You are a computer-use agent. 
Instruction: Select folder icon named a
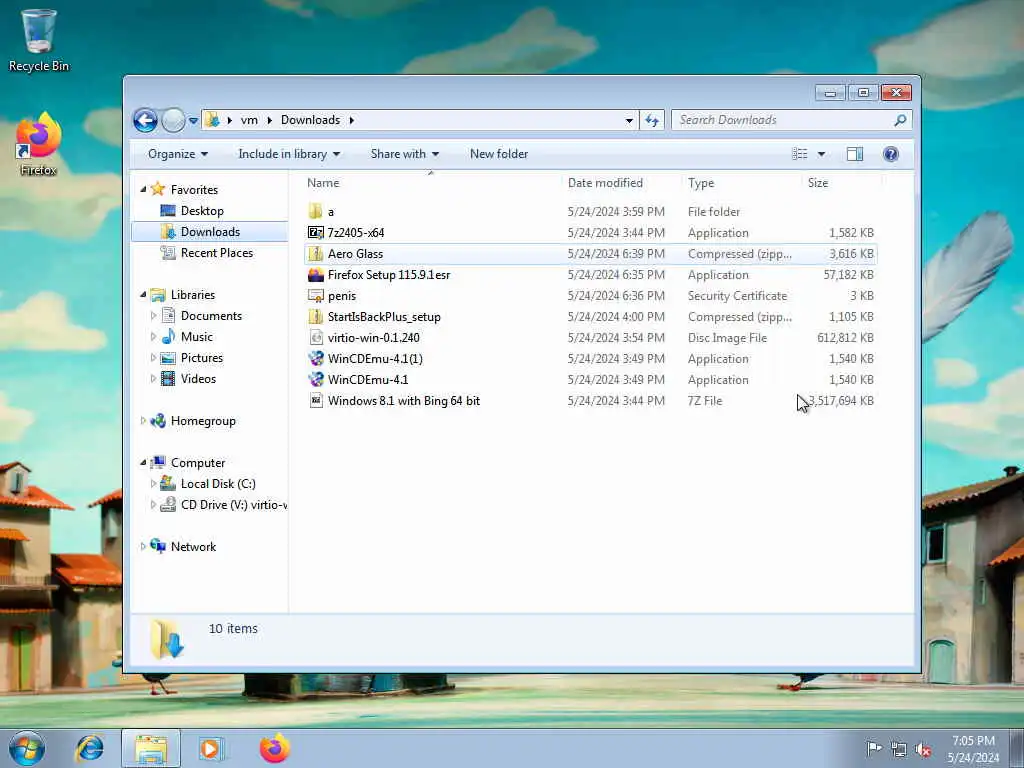315,212
